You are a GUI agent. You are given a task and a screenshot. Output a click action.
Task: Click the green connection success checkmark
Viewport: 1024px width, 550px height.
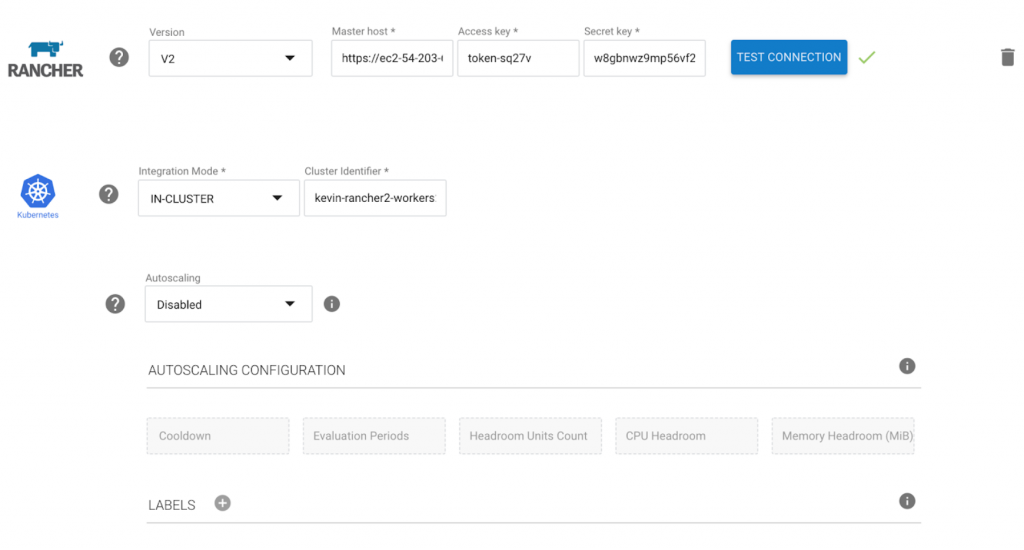[867, 58]
